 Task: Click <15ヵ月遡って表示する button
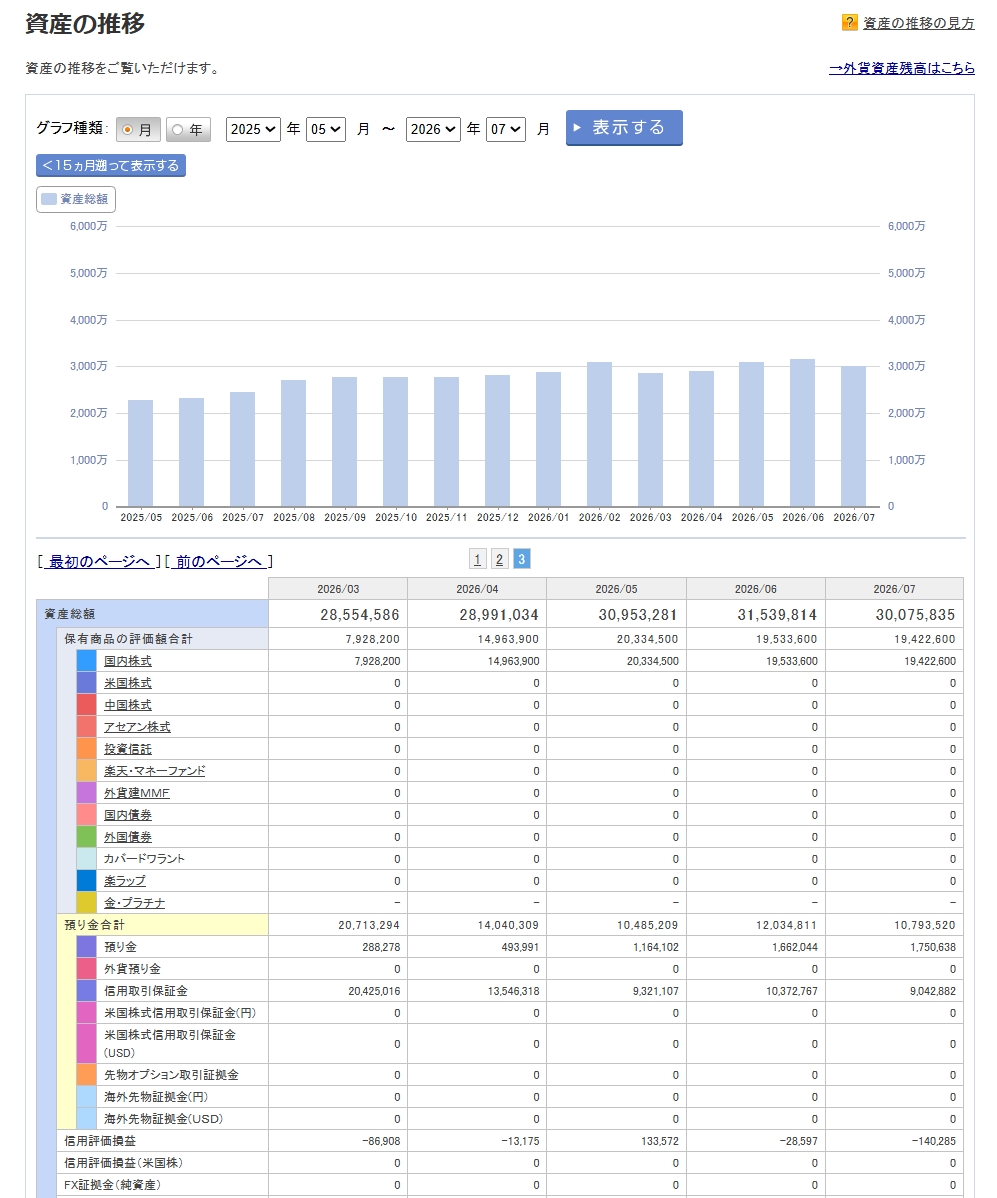[111, 165]
